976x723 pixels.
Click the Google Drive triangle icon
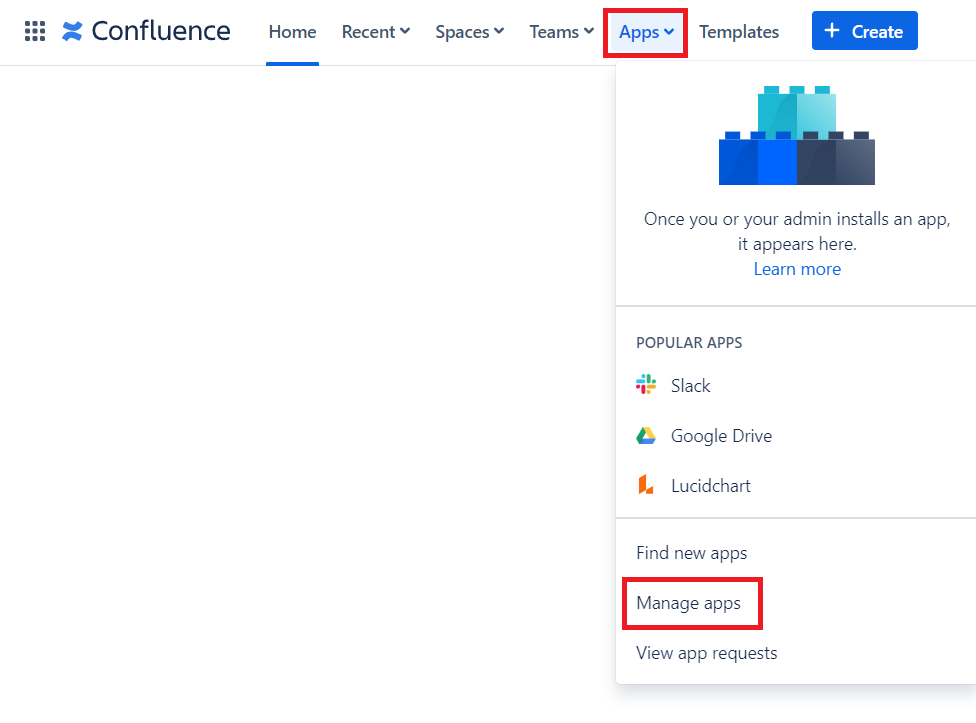pos(646,436)
